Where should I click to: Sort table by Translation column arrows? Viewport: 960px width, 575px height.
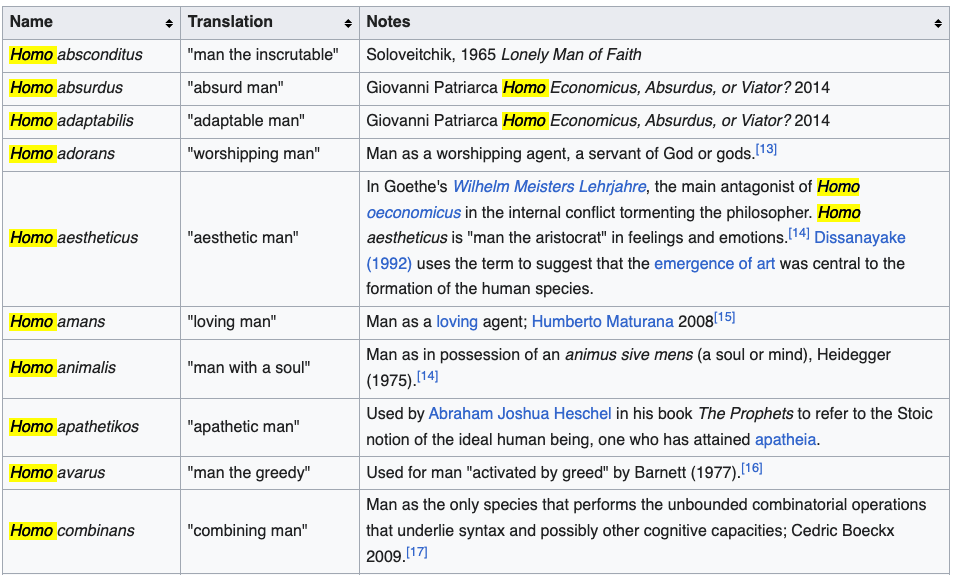[x=348, y=23]
